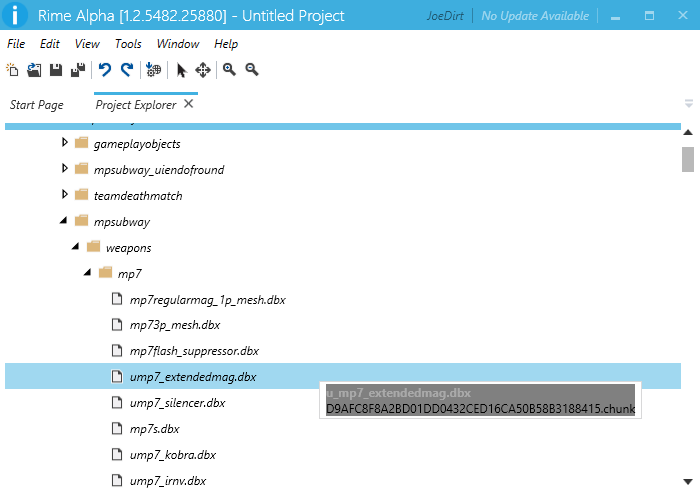This screenshot has width=700, height=500.
Task: Click the Save All toolbar icon
Action: click(78, 70)
